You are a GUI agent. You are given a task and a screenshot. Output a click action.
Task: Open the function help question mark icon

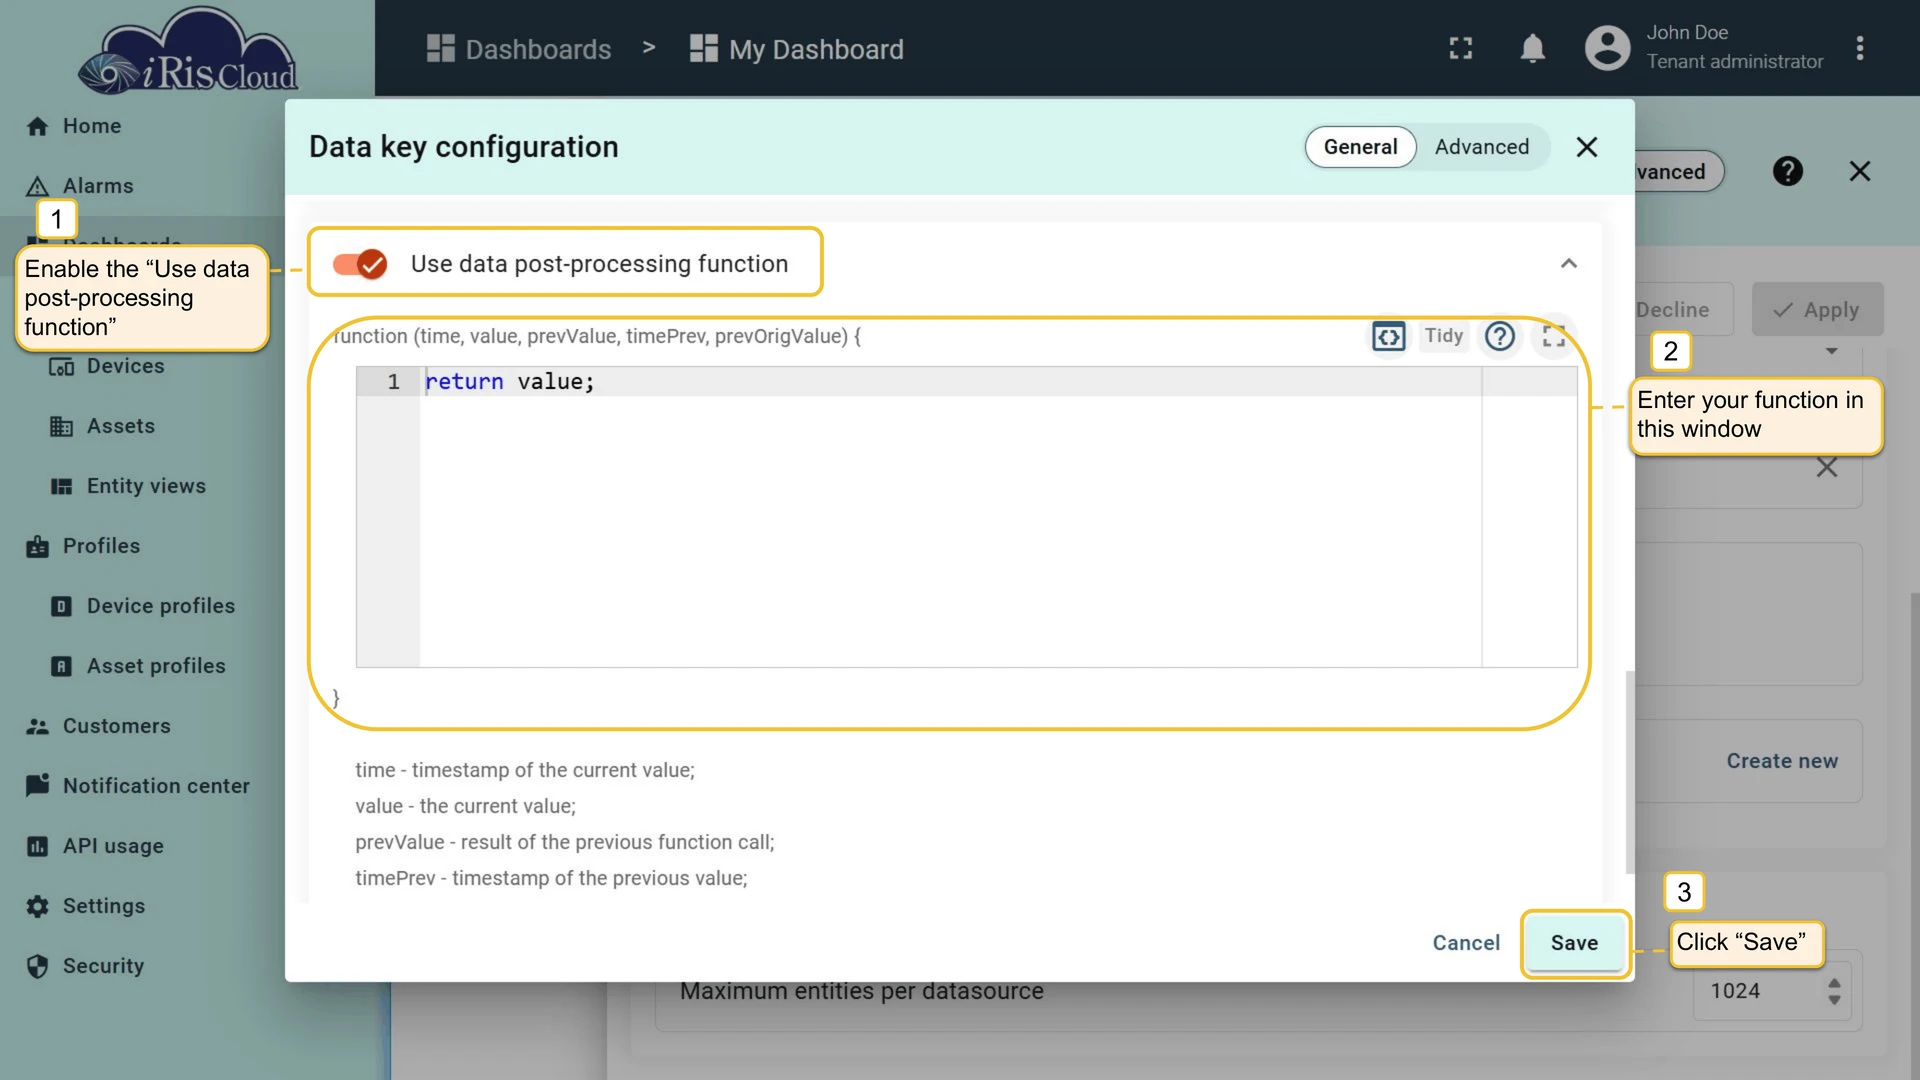[x=1499, y=336]
